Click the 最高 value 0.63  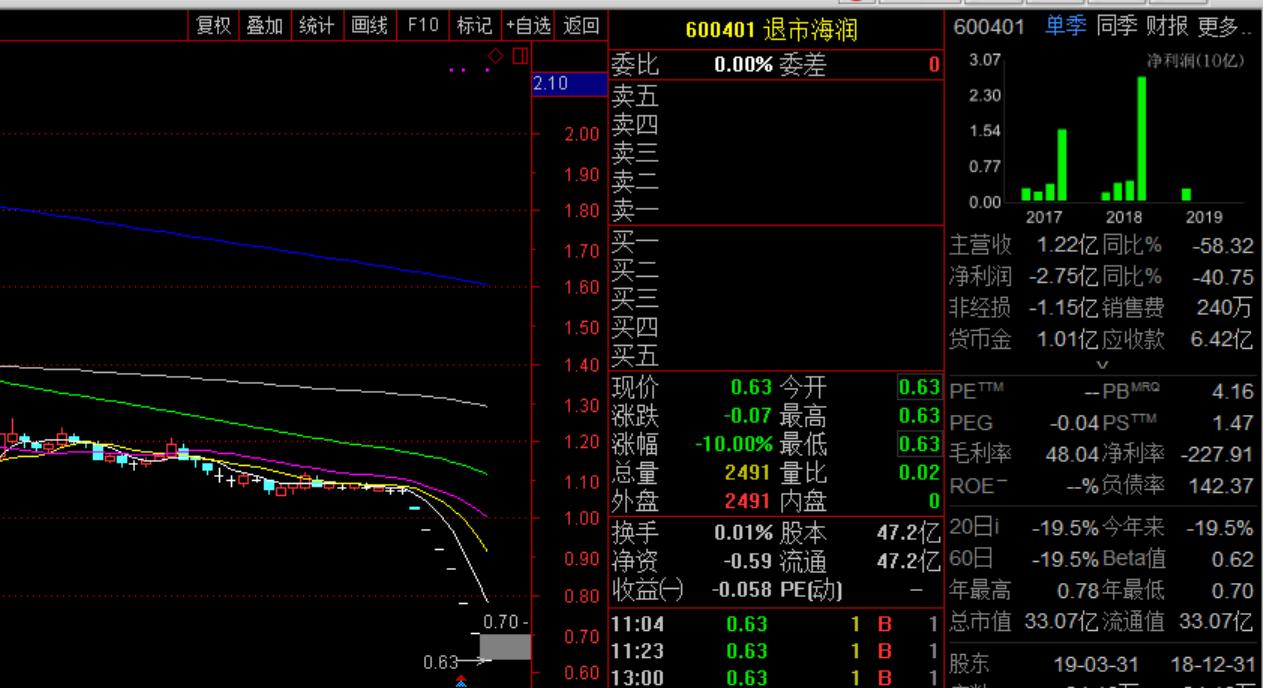coord(920,415)
